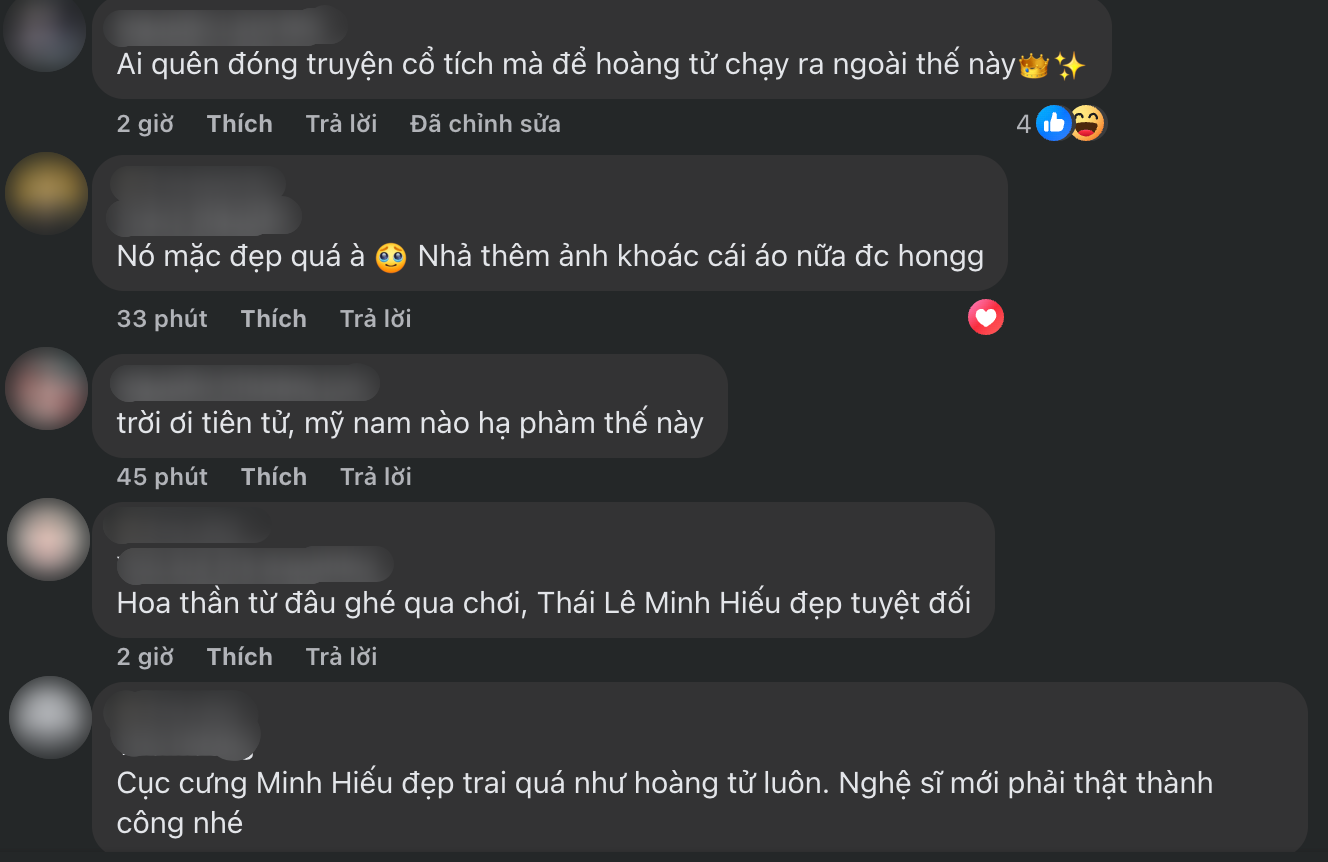
Task: Open the yellow avatar of the second commenter
Action: coord(46,193)
